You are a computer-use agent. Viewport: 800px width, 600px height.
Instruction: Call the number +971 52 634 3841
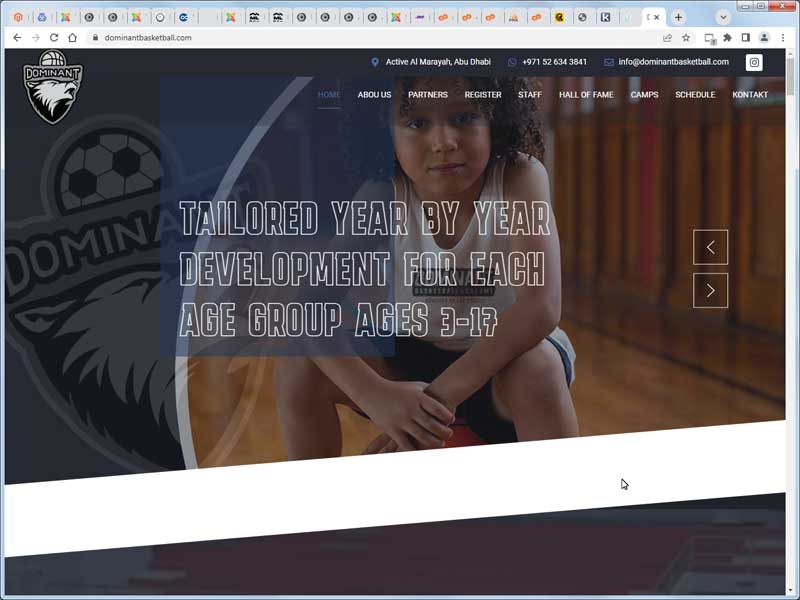[x=555, y=62]
